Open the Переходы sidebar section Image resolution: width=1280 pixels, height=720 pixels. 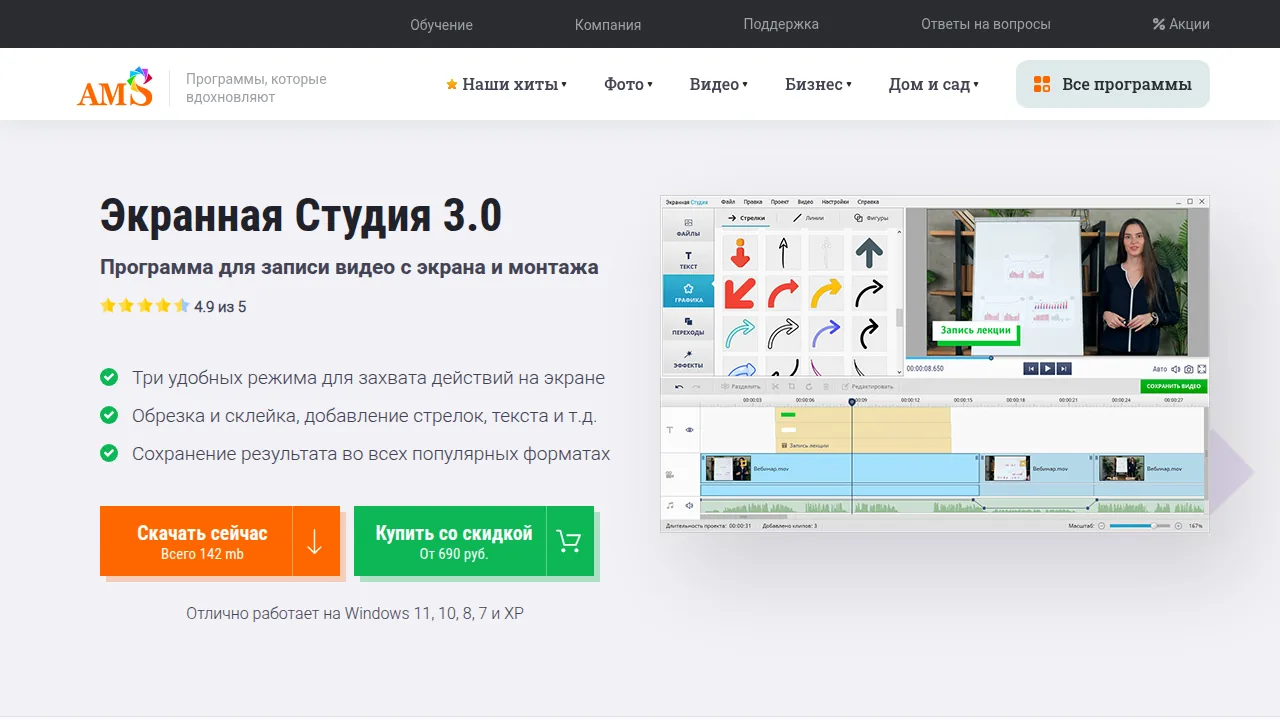pyautogui.click(x=688, y=326)
